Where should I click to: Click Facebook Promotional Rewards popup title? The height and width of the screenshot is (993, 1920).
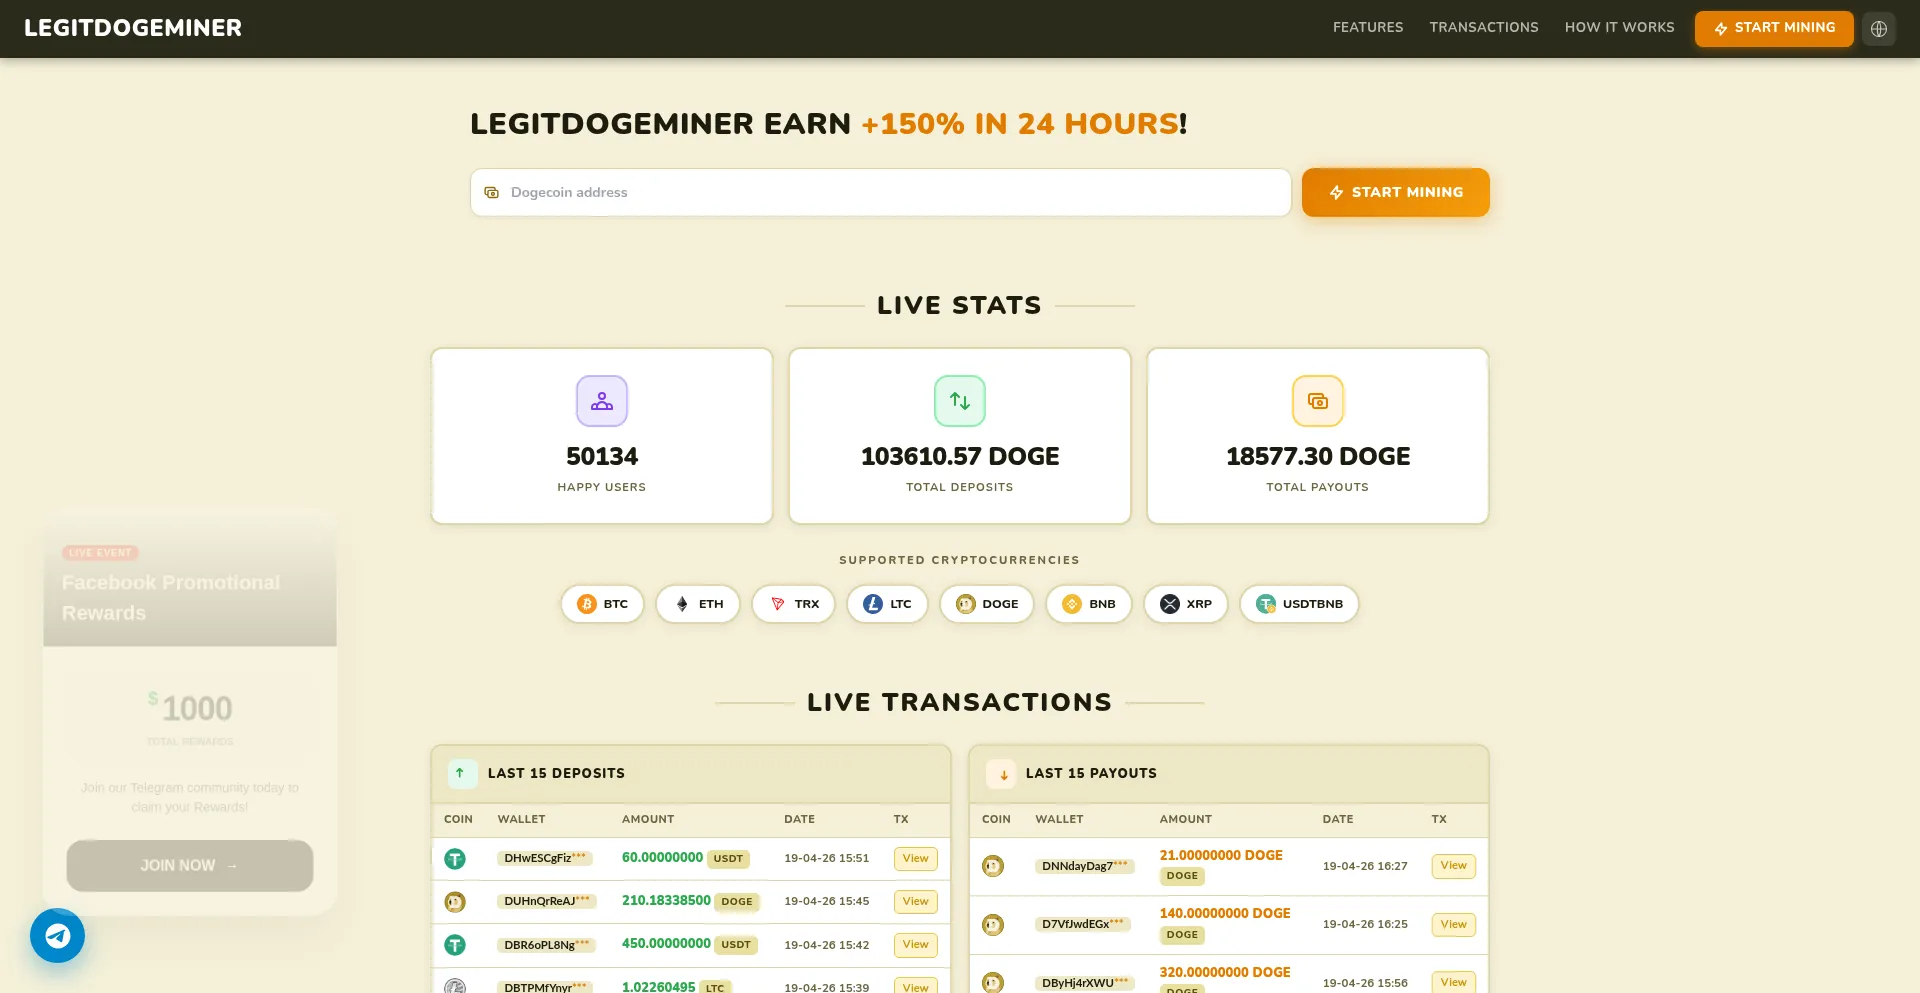(x=171, y=598)
